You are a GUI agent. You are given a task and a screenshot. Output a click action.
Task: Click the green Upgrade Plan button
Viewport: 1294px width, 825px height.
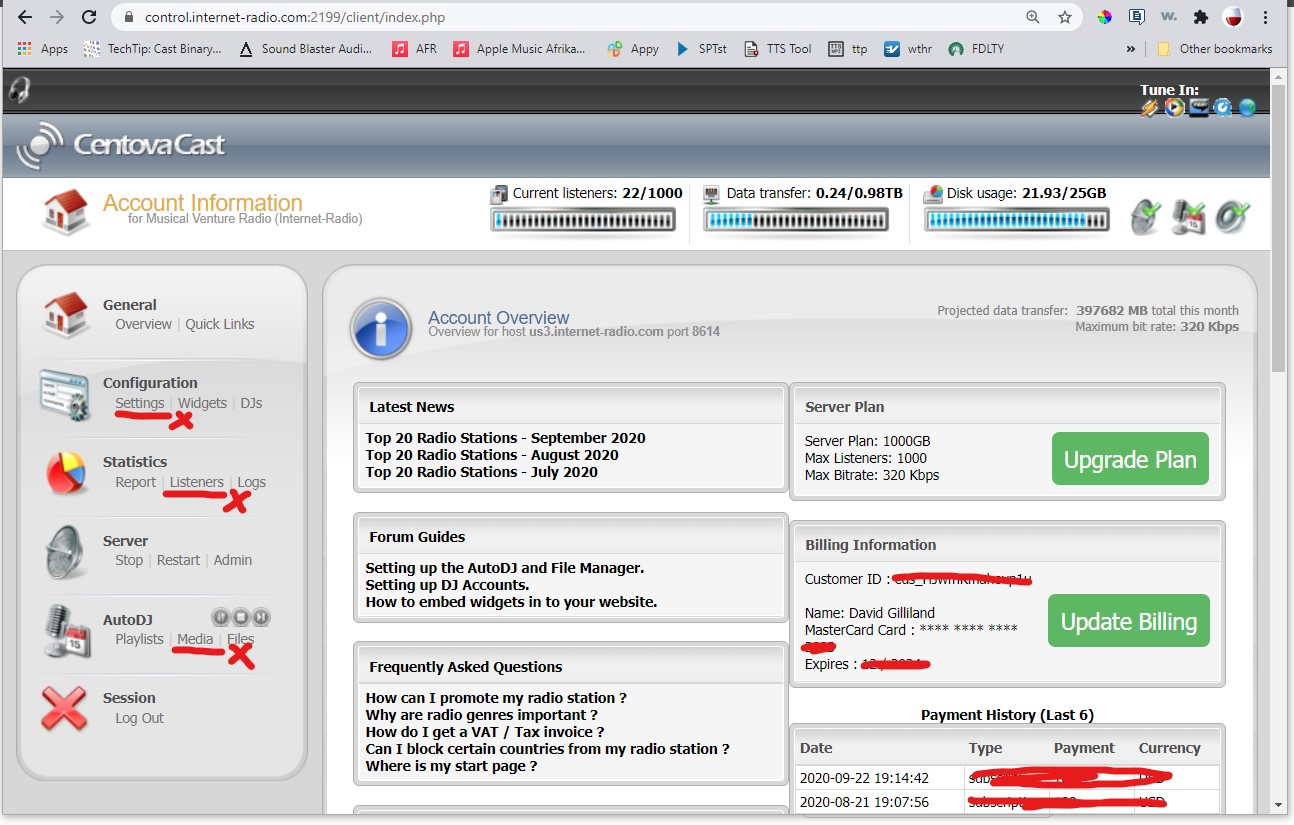[x=1130, y=460]
